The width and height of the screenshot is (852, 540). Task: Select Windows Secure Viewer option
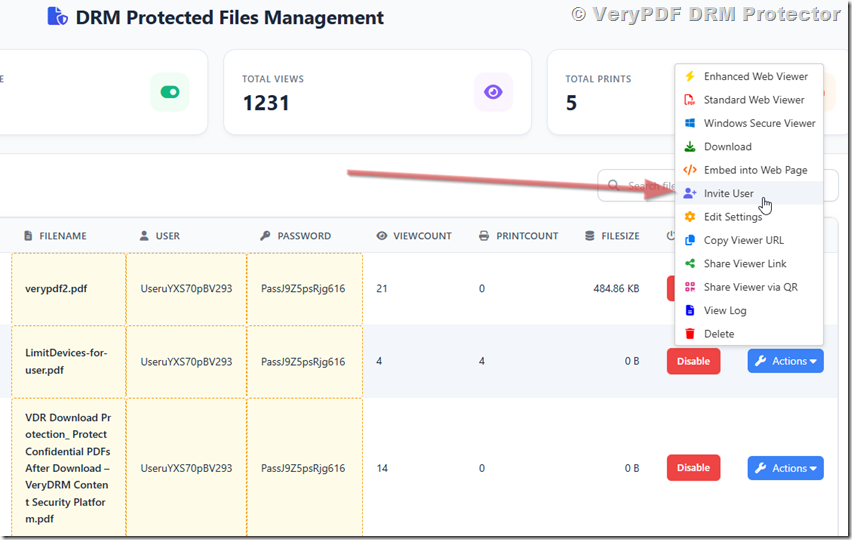(749, 123)
